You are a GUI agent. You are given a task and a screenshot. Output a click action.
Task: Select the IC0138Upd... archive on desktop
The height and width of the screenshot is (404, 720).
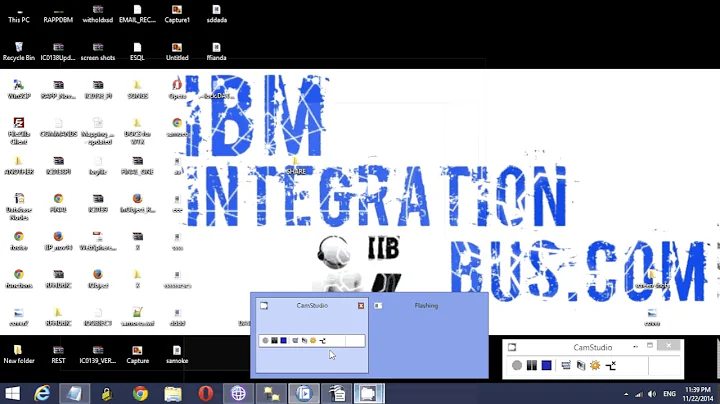tap(58, 51)
